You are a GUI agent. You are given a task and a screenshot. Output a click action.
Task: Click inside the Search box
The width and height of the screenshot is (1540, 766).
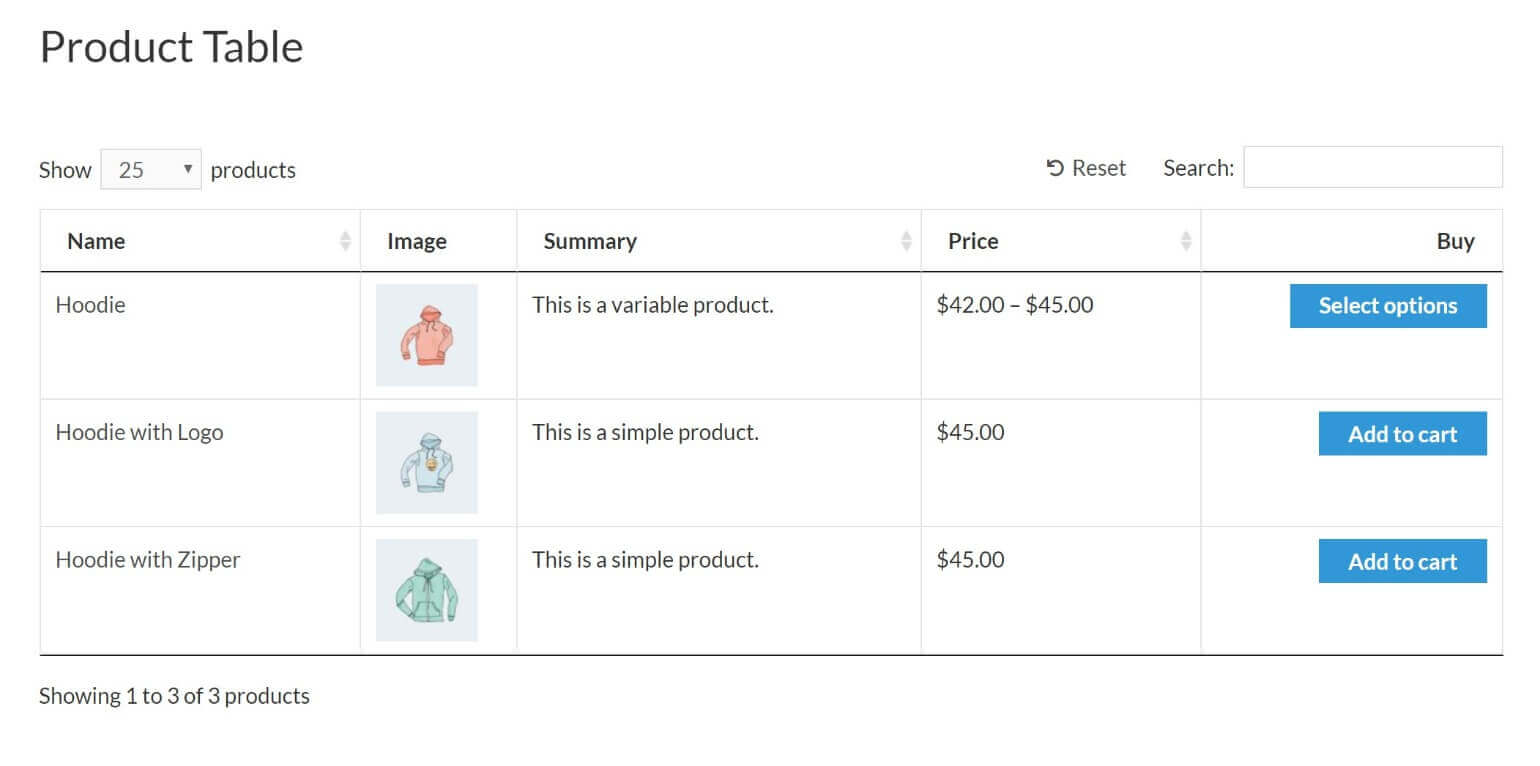[x=1372, y=167]
